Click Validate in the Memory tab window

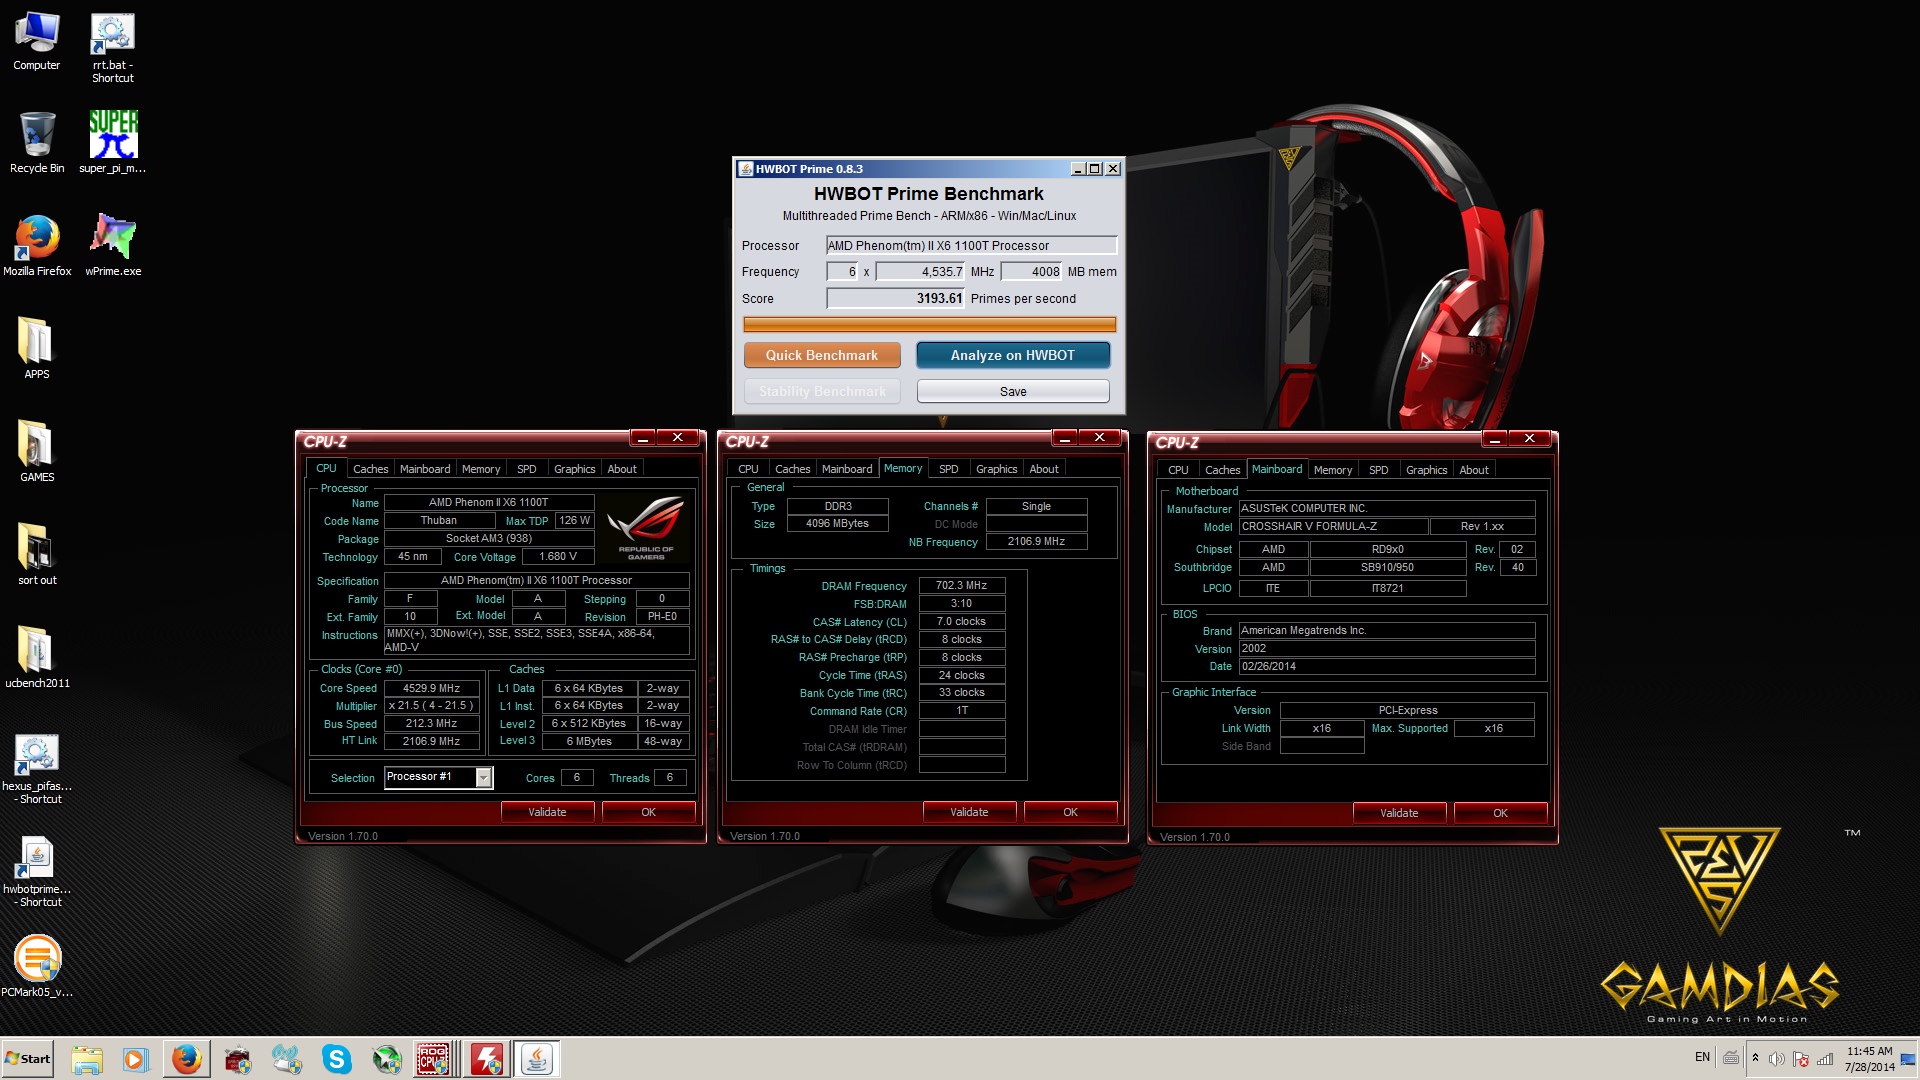click(969, 812)
